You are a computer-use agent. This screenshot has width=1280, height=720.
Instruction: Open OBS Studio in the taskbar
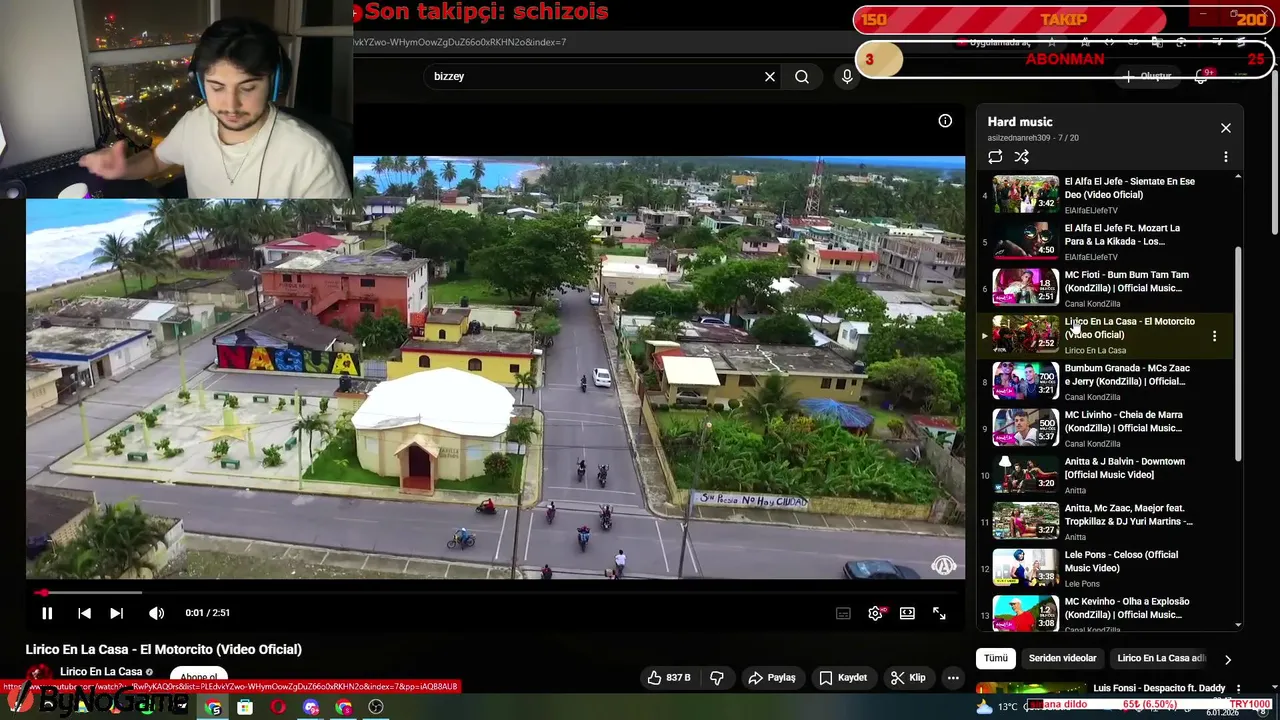(x=376, y=707)
